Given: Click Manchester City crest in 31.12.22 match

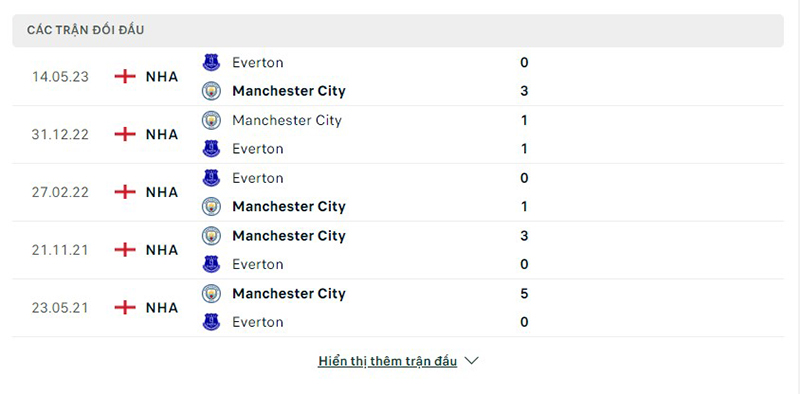Looking at the screenshot, I should point(211,120).
